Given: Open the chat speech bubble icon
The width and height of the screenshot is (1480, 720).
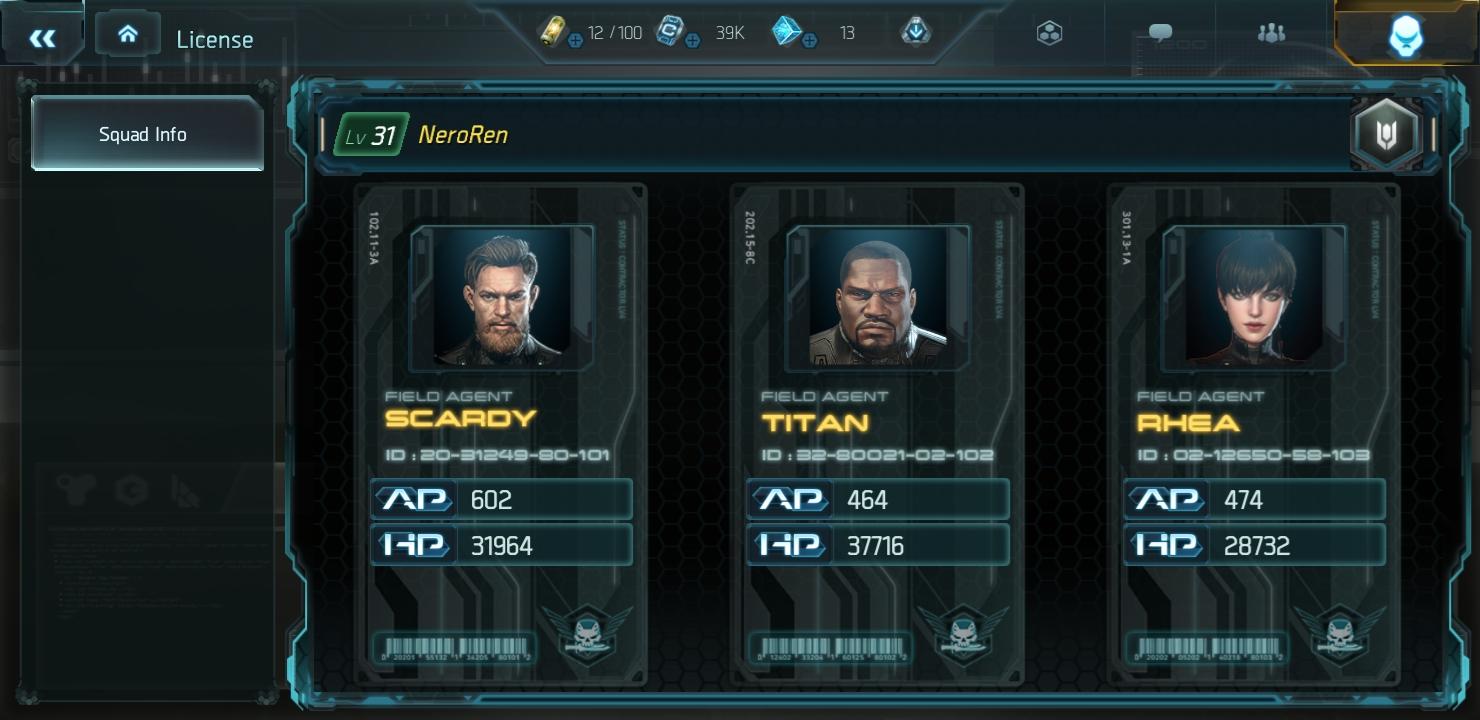Looking at the screenshot, I should tap(1160, 33).
